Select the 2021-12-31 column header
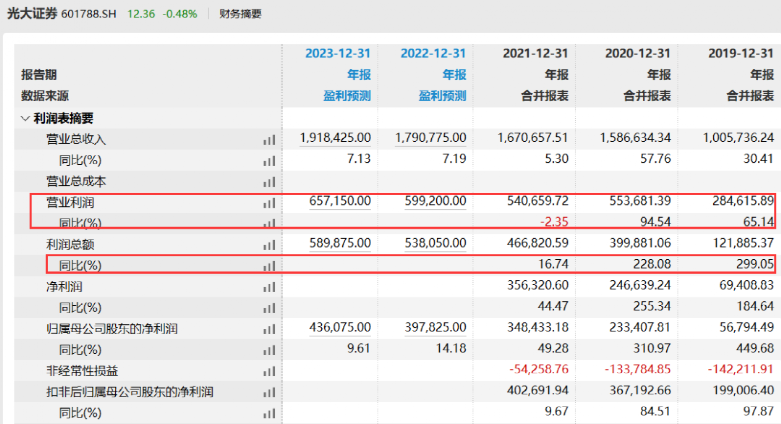Screen dimensions: 781x424 point(535,53)
